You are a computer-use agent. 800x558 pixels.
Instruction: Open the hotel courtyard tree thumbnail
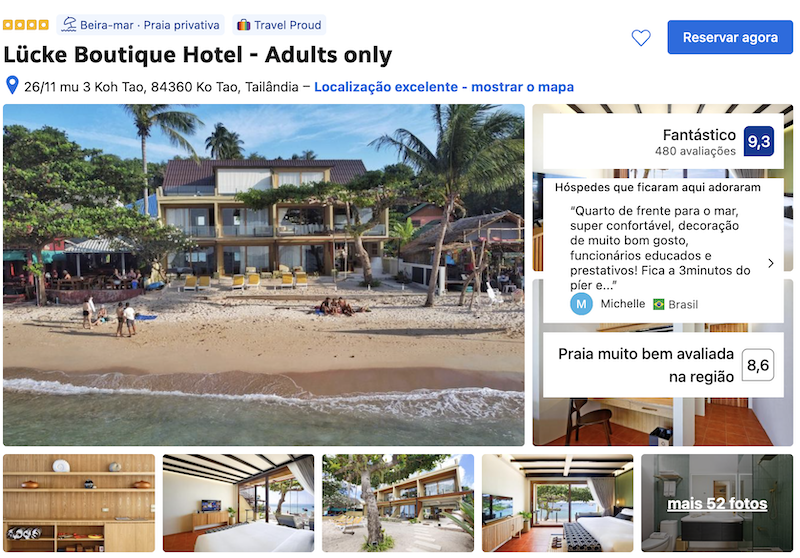pos(398,503)
